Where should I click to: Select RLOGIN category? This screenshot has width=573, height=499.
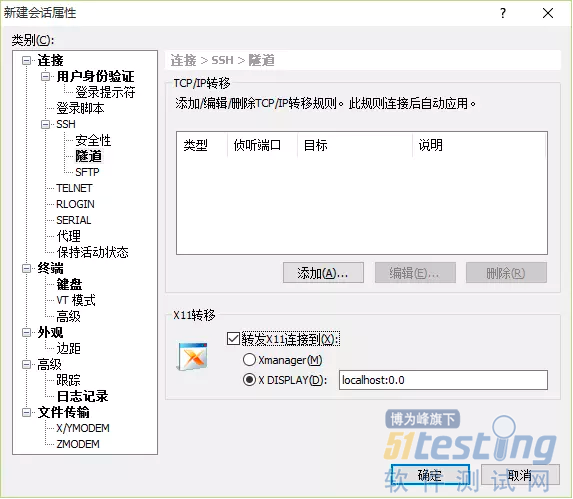(x=75, y=204)
